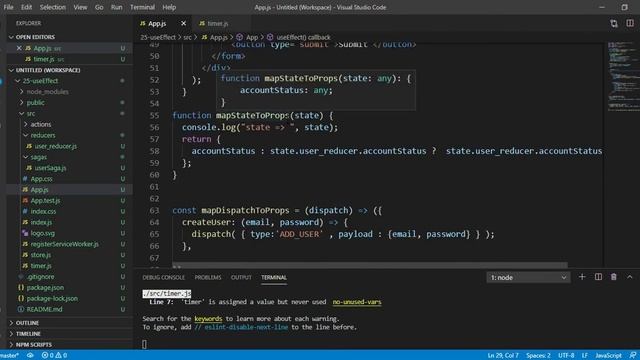Collapse the Open Editors section
The image size is (640, 360).
tap(35, 37)
